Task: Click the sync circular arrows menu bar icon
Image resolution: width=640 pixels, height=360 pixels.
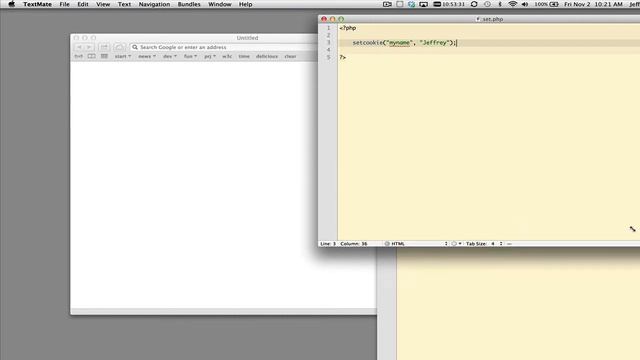Action: [x=474, y=4]
